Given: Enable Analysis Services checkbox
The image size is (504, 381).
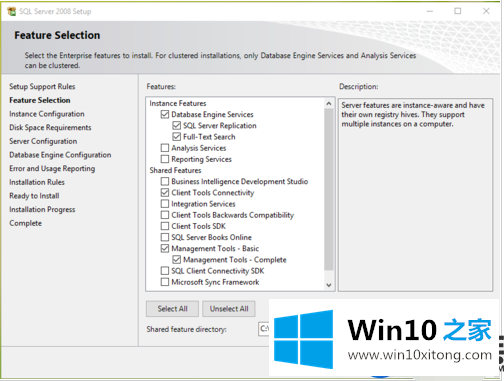Looking at the screenshot, I should (x=165, y=148).
